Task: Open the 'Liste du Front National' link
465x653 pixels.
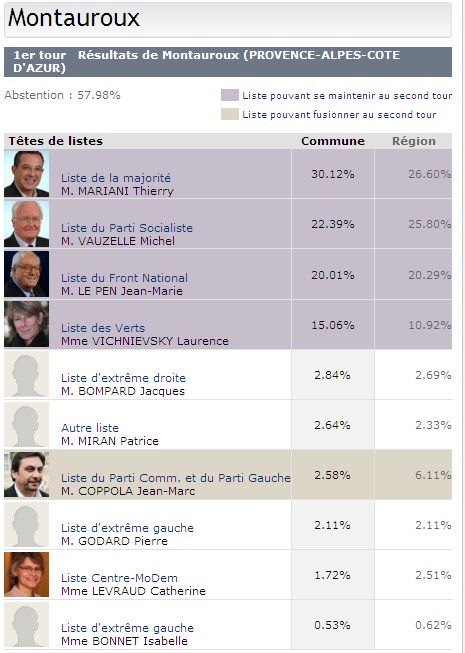Action: point(124,278)
